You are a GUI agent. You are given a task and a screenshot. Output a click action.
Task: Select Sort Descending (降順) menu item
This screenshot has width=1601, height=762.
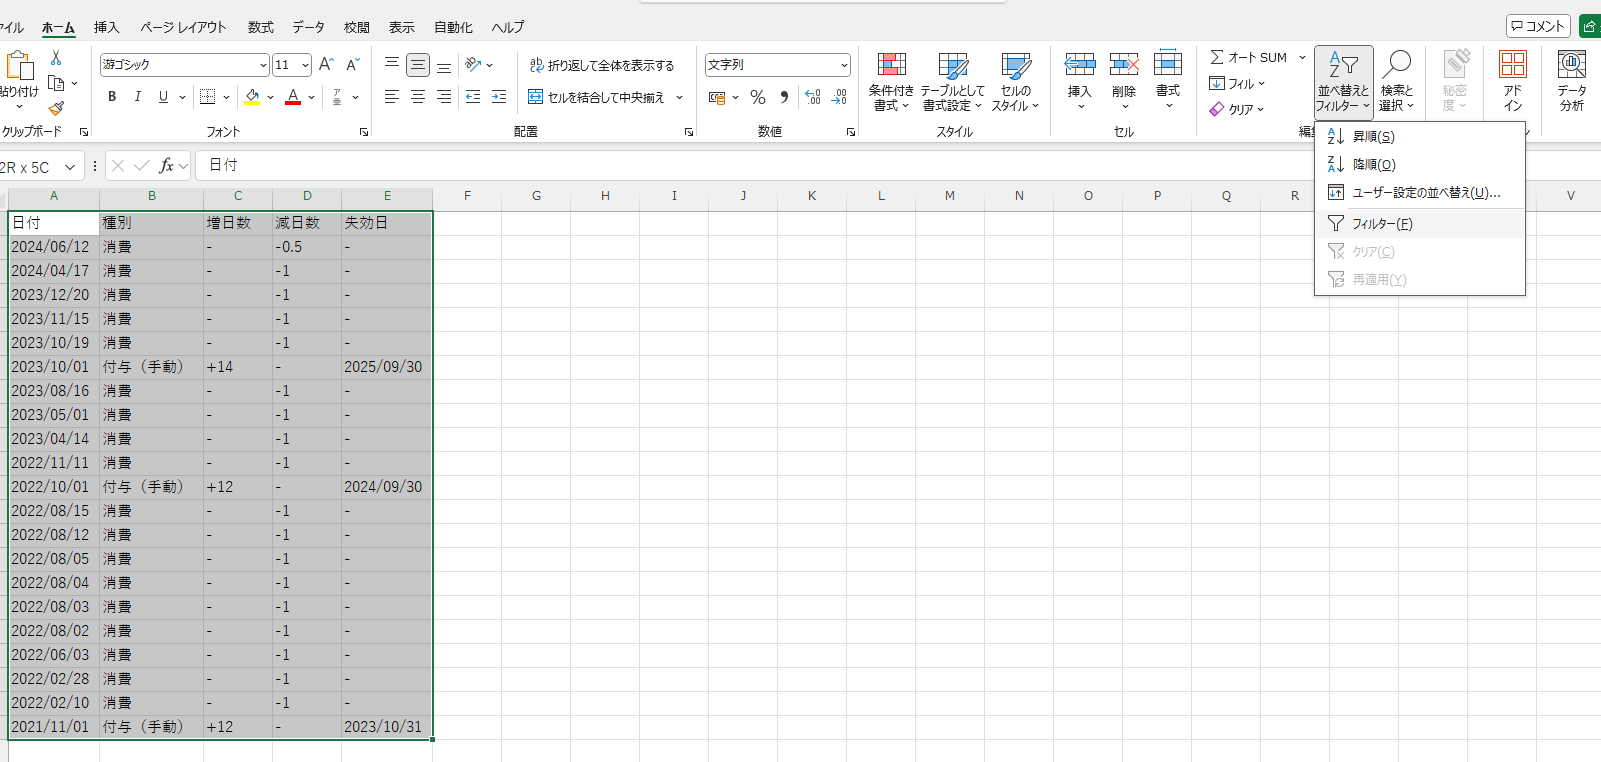tap(1419, 164)
